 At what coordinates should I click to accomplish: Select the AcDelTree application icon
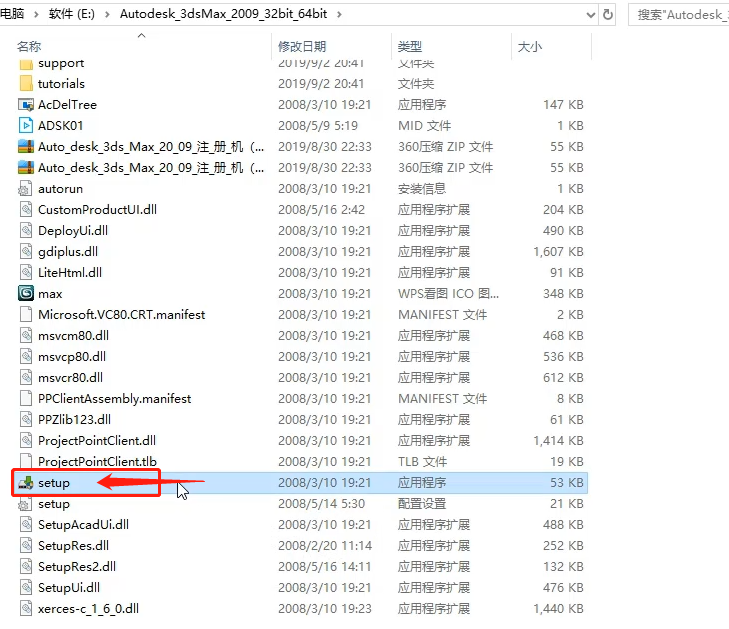26,105
